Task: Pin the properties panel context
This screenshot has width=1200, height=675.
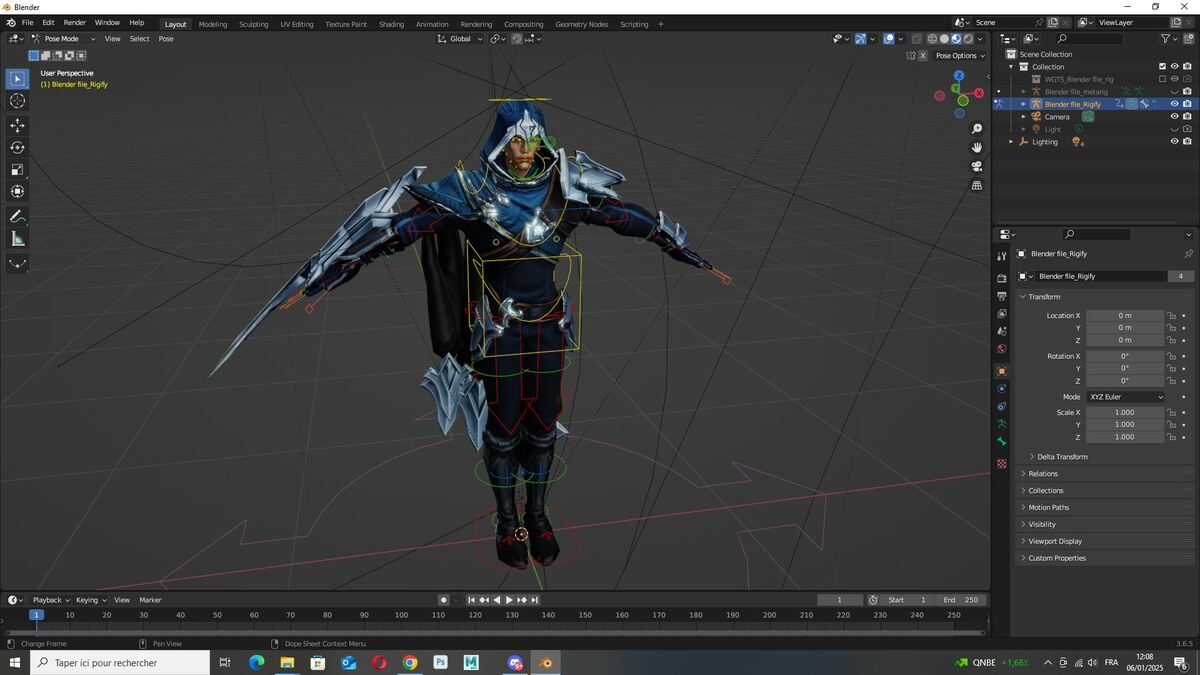Action: (1188, 254)
